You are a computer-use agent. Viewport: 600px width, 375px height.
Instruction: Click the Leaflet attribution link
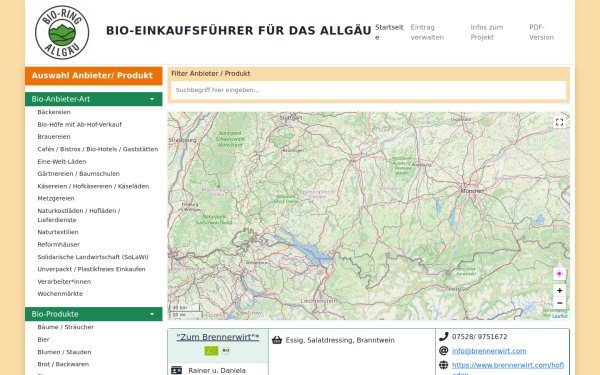click(x=559, y=316)
